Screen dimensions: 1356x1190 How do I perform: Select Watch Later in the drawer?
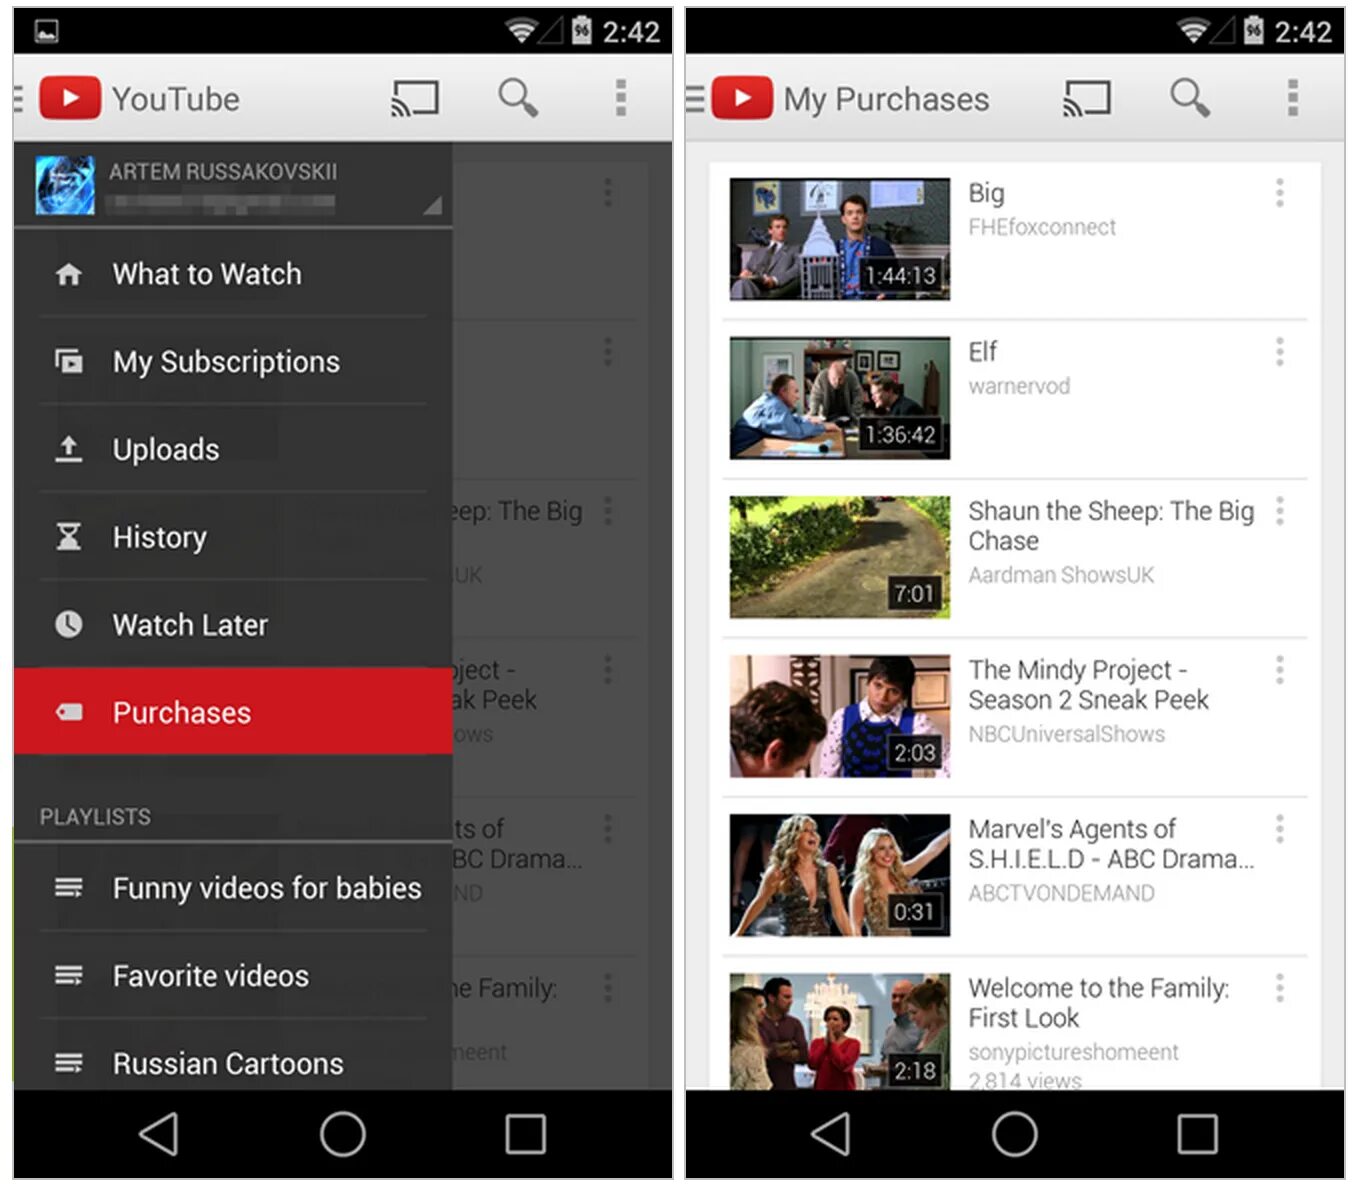(x=233, y=625)
